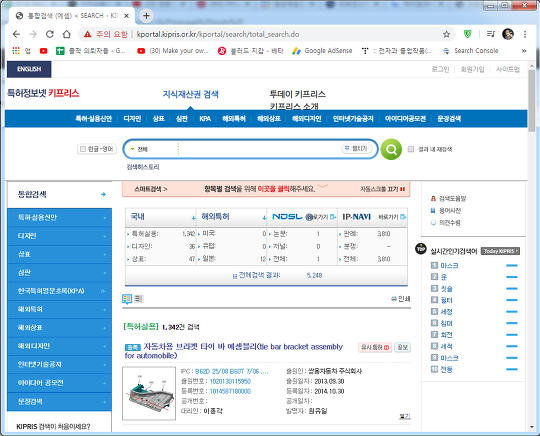Open 상표 in the blue menu bar

[x=158, y=119]
